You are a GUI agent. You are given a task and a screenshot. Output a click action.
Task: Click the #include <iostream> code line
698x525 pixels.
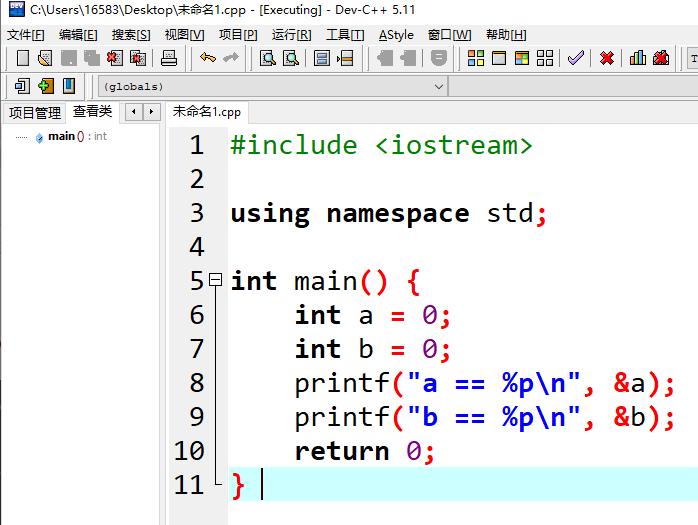pyautogui.click(x=381, y=145)
